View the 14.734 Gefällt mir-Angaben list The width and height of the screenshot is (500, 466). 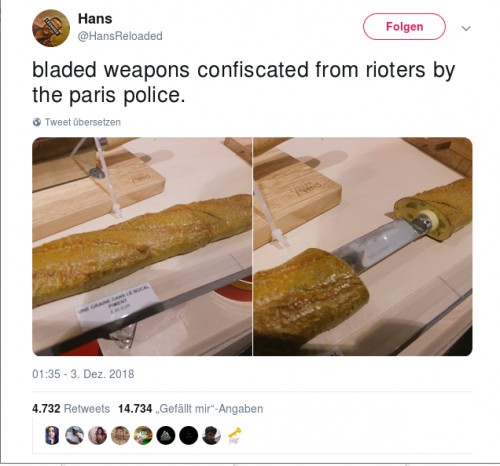191,409
